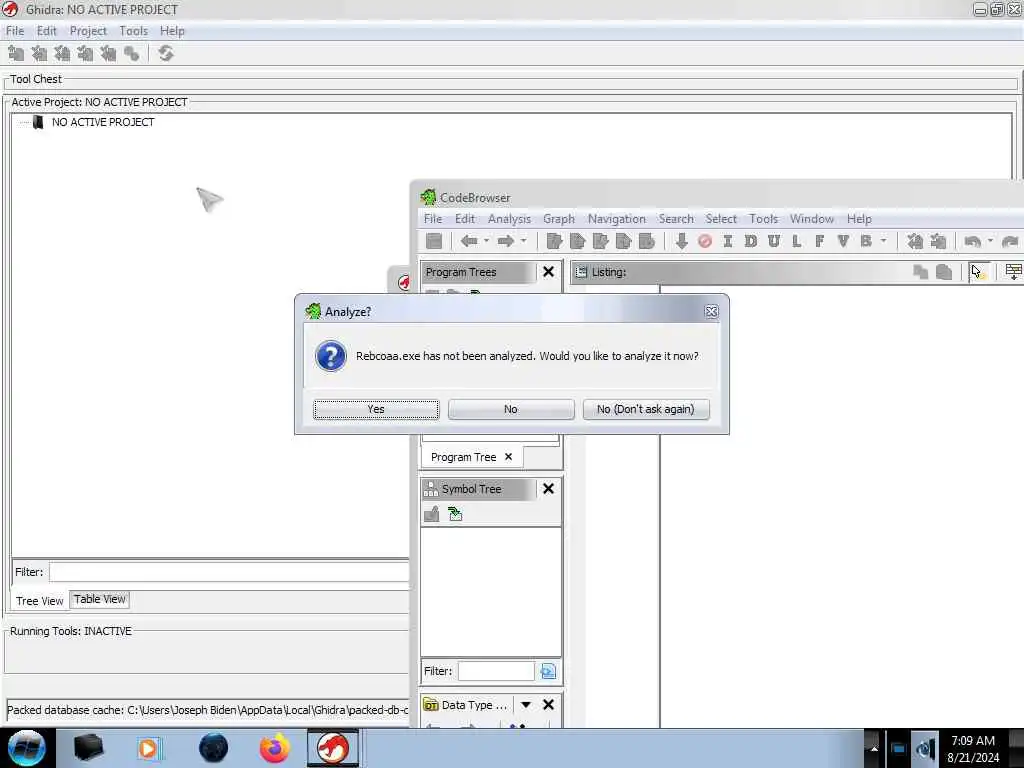Click the Ghidra dragon icon in taskbar
The image size is (1024, 768).
click(333, 748)
